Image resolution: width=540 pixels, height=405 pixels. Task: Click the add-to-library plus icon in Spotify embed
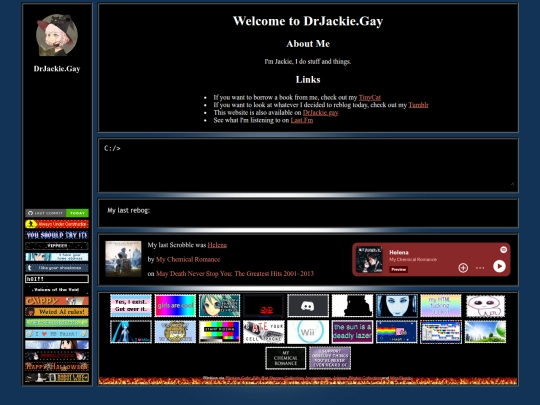tap(463, 267)
